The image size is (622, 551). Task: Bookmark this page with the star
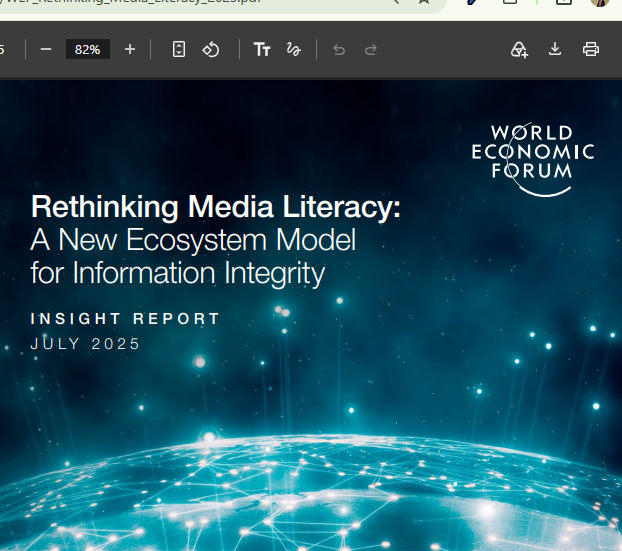tap(424, 2)
